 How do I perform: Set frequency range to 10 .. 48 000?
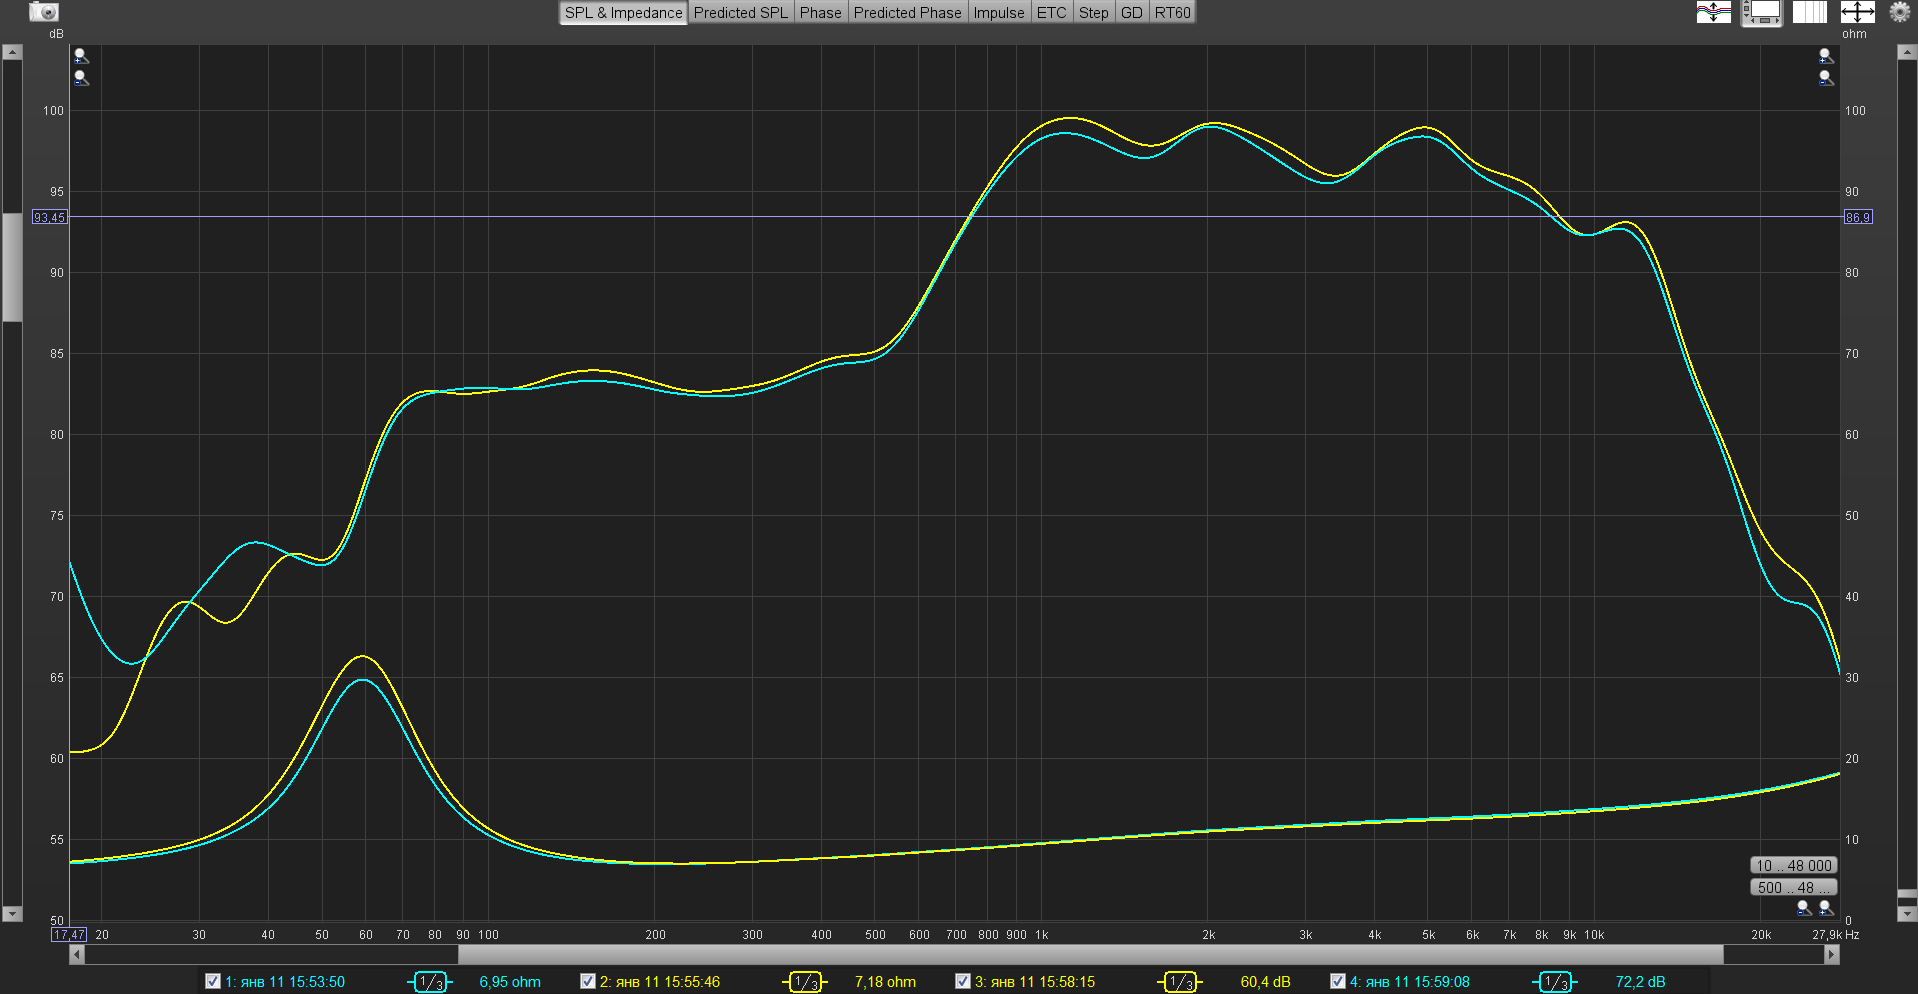1794,866
